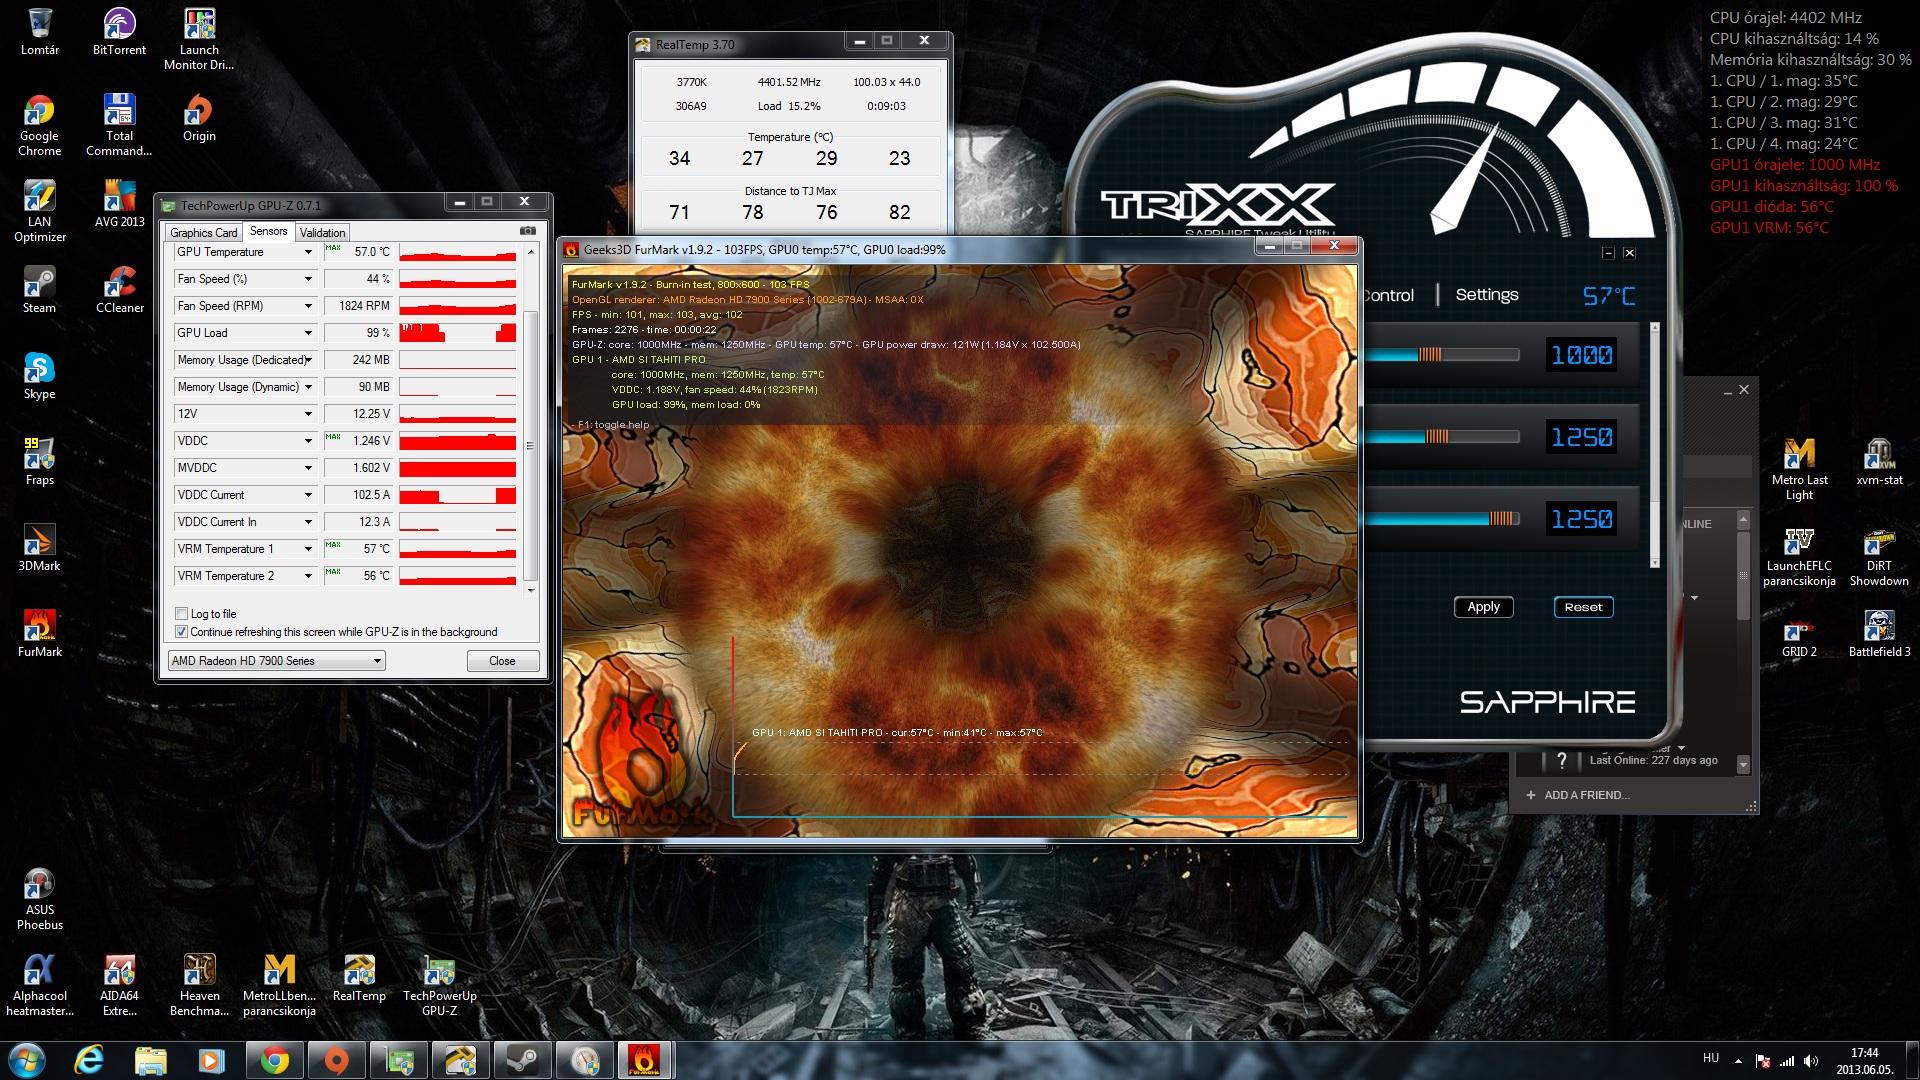Expand the GPU Load sensor dropdown
Image resolution: width=1920 pixels, height=1080 pixels.
308,333
